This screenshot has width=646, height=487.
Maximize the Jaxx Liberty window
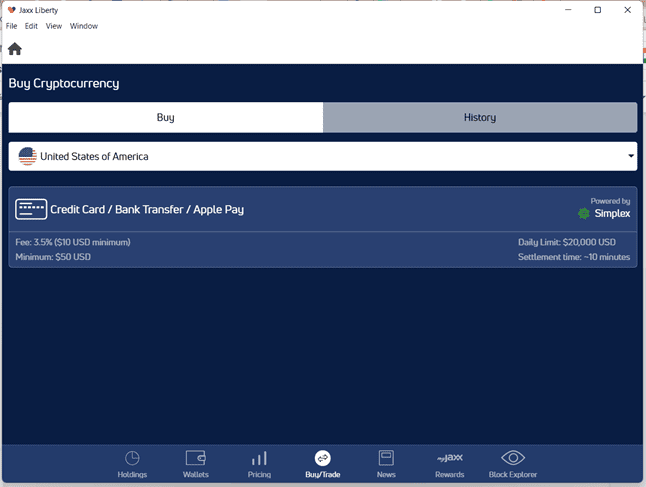tap(597, 9)
